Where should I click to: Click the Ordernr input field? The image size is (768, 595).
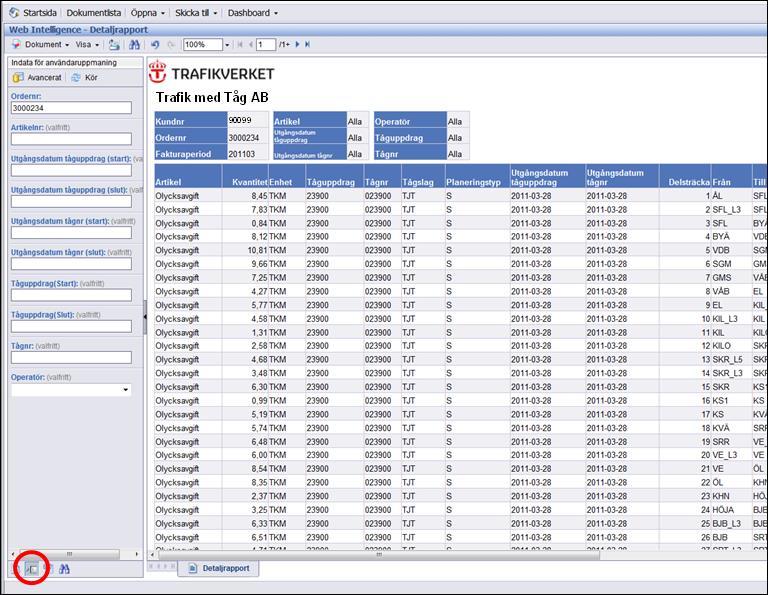(x=72, y=108)
